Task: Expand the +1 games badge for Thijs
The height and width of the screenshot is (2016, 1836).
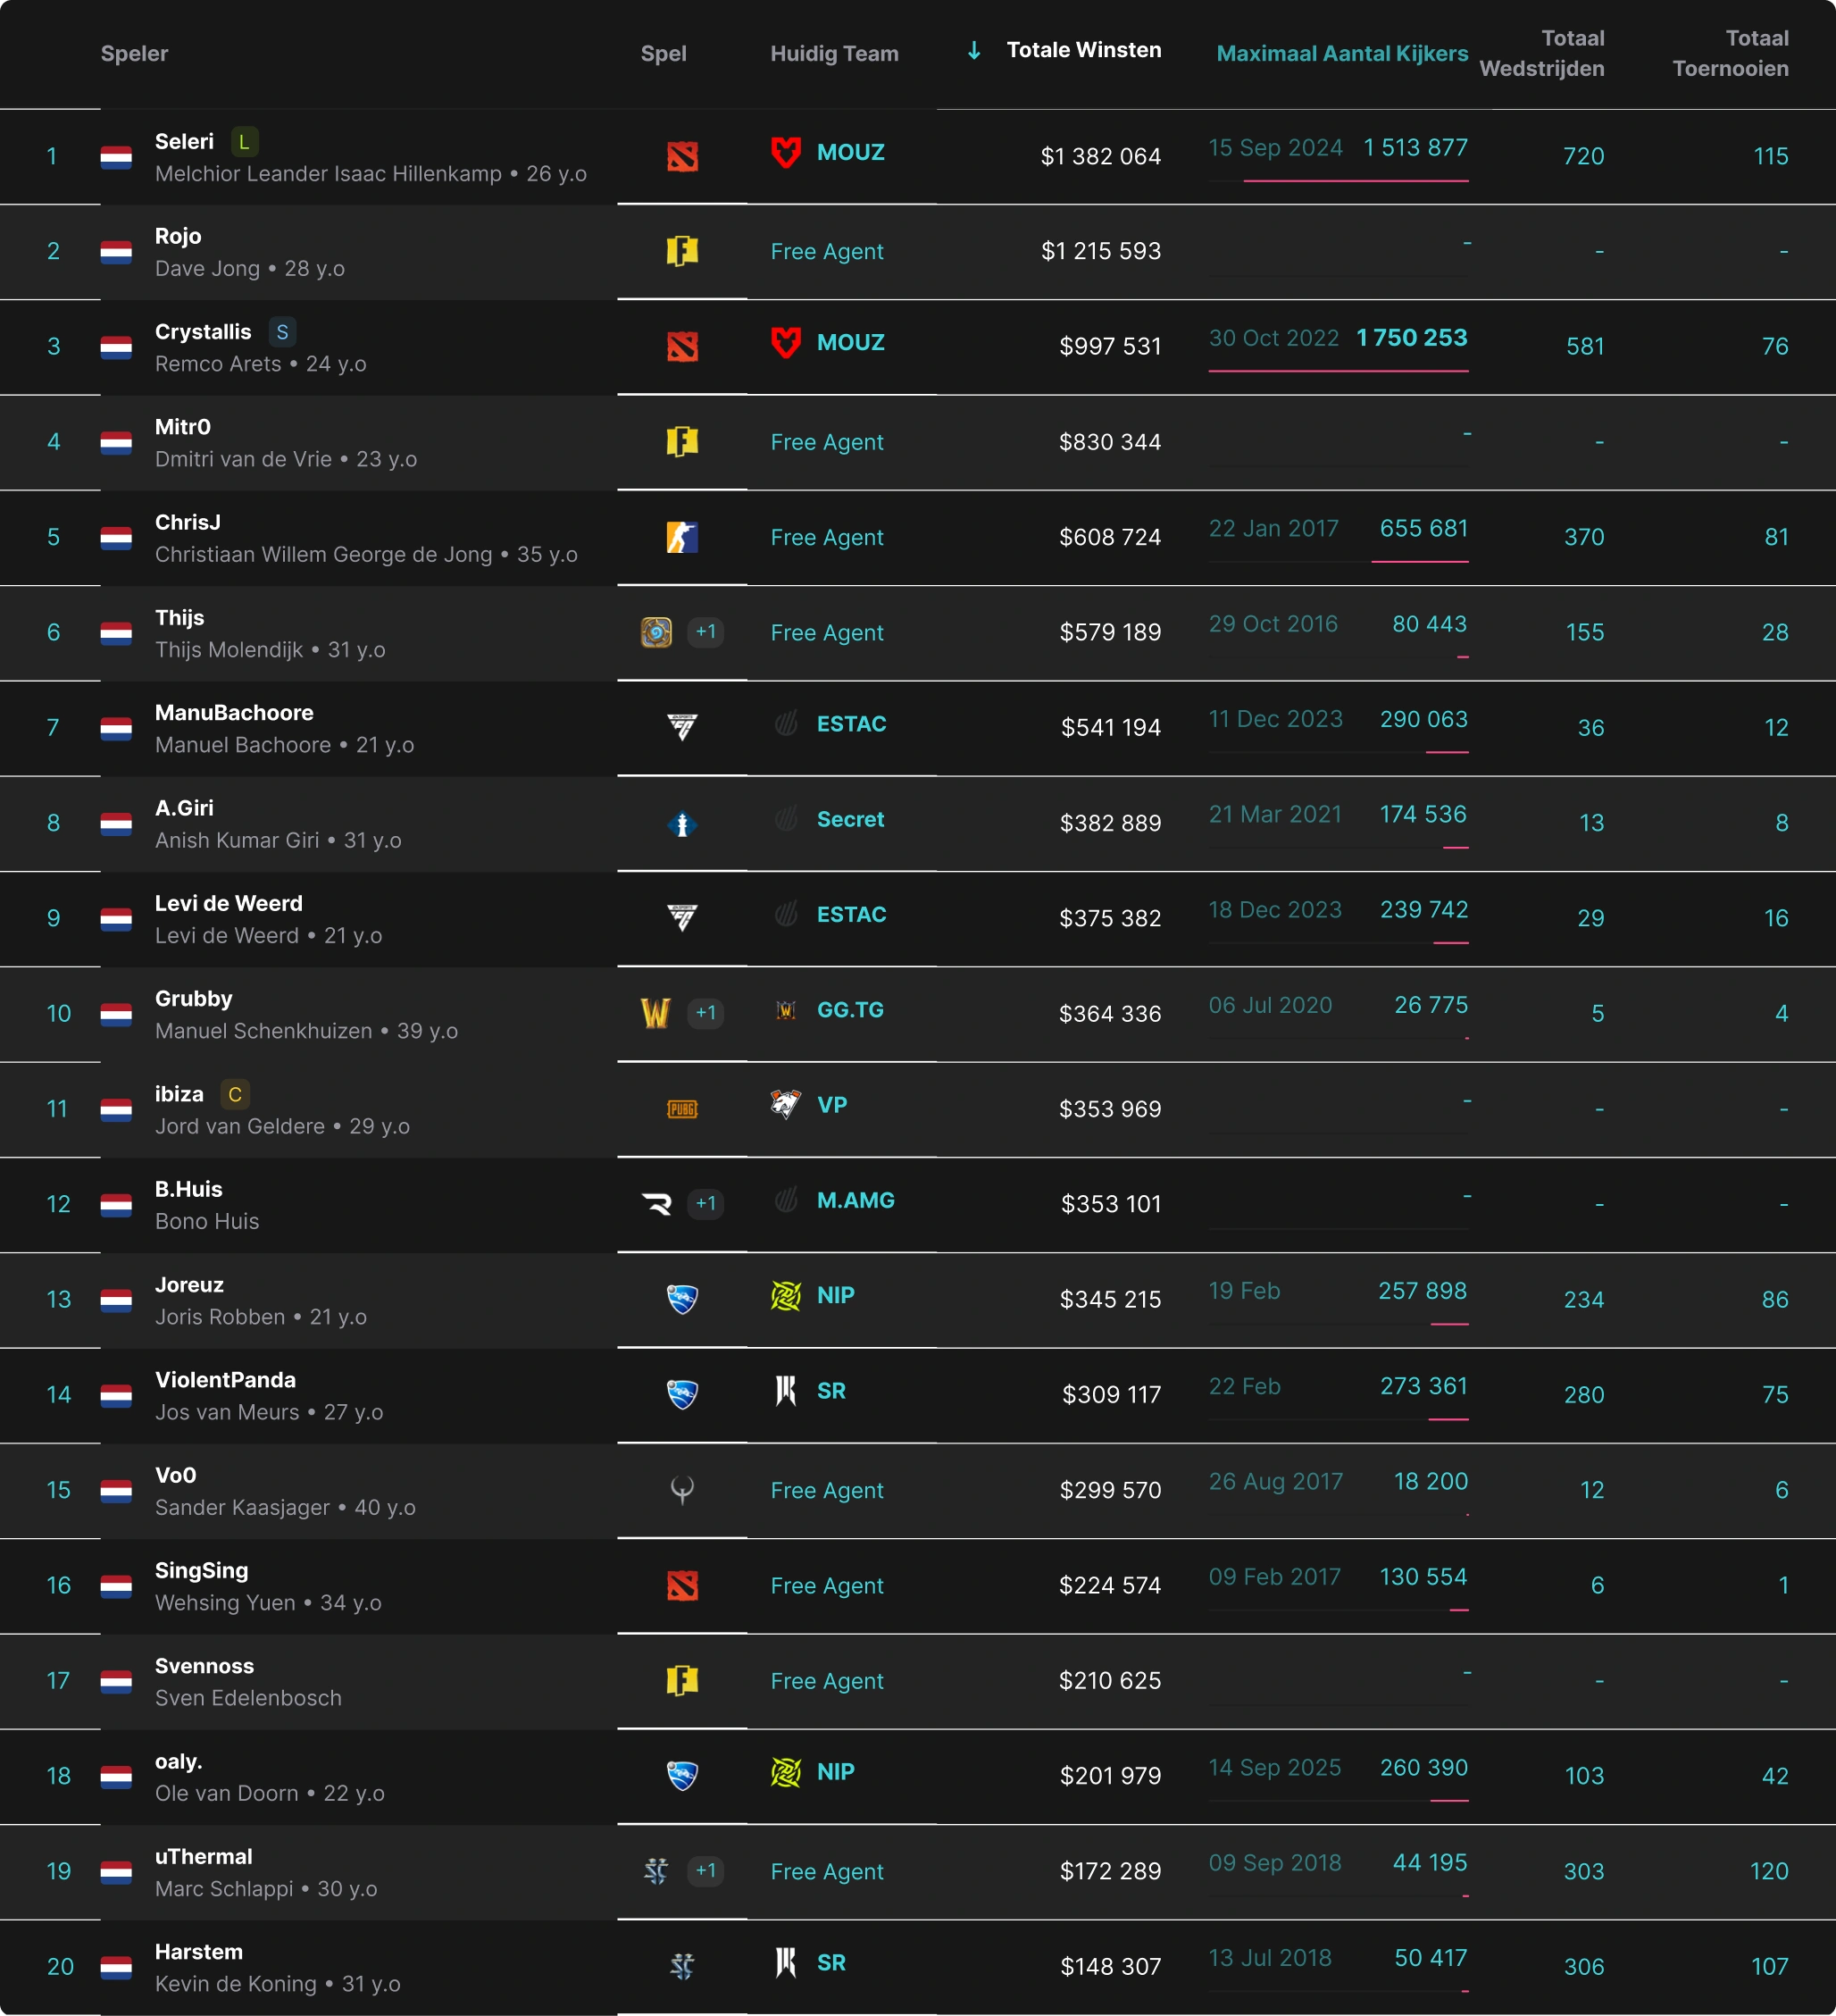Action: click(x=706, y=632)
